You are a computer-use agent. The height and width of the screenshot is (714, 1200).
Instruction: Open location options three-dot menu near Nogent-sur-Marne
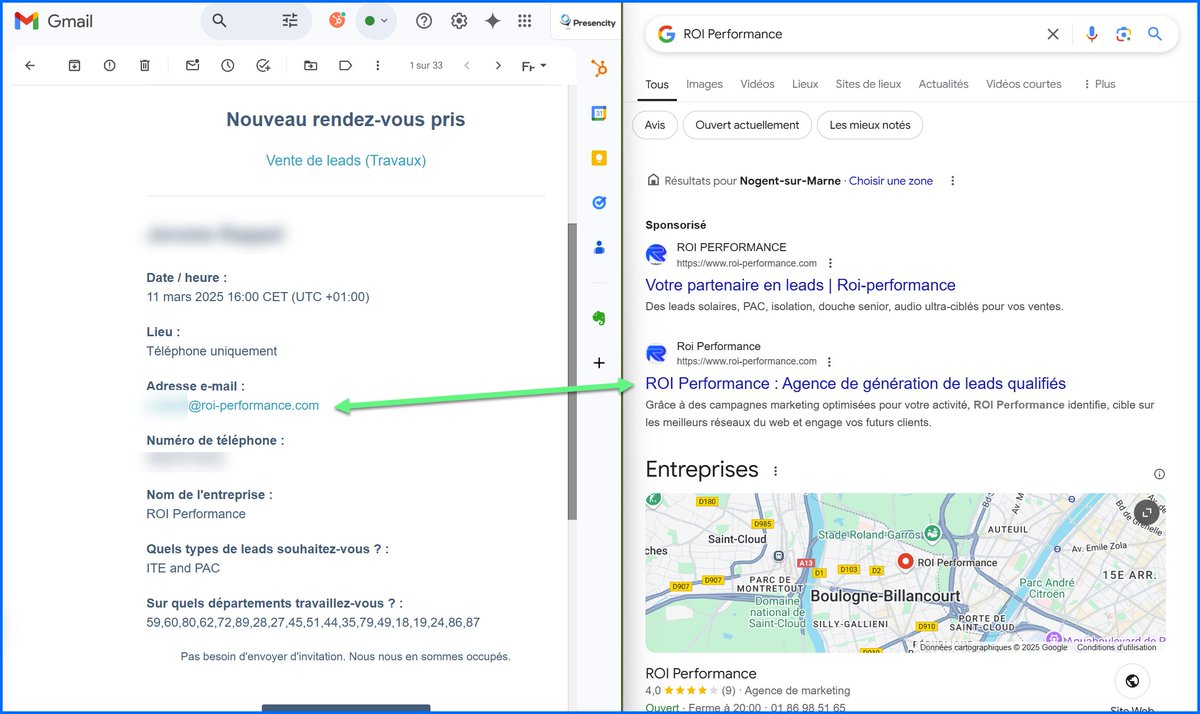[953, 181]
